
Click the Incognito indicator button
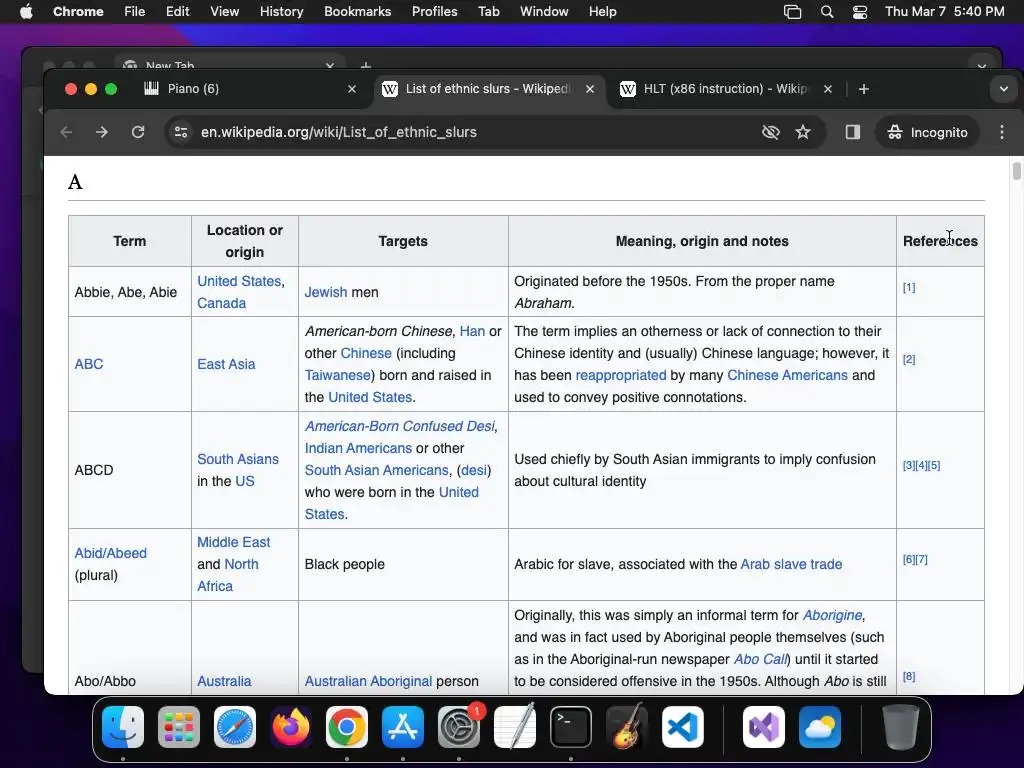(927, 132)
